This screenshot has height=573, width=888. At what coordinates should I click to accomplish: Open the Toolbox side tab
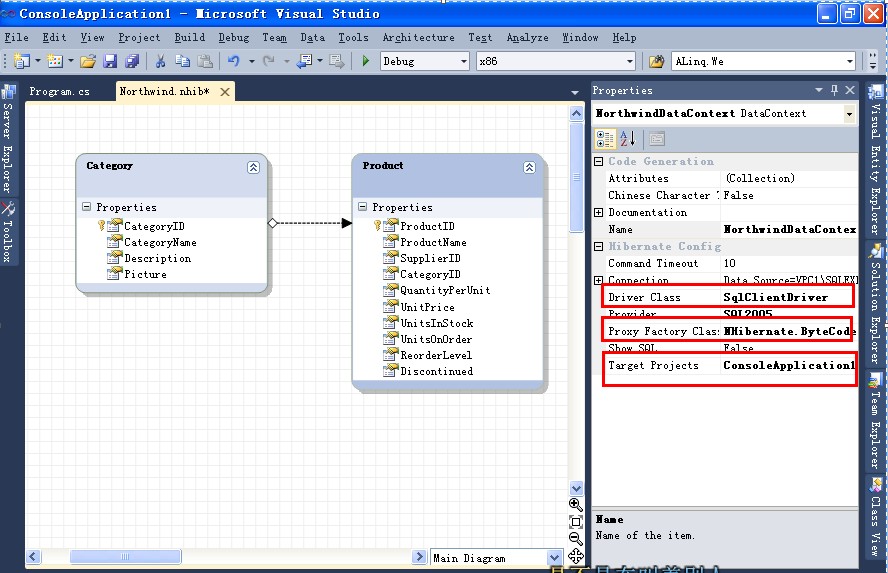click(x=8, y=232)
